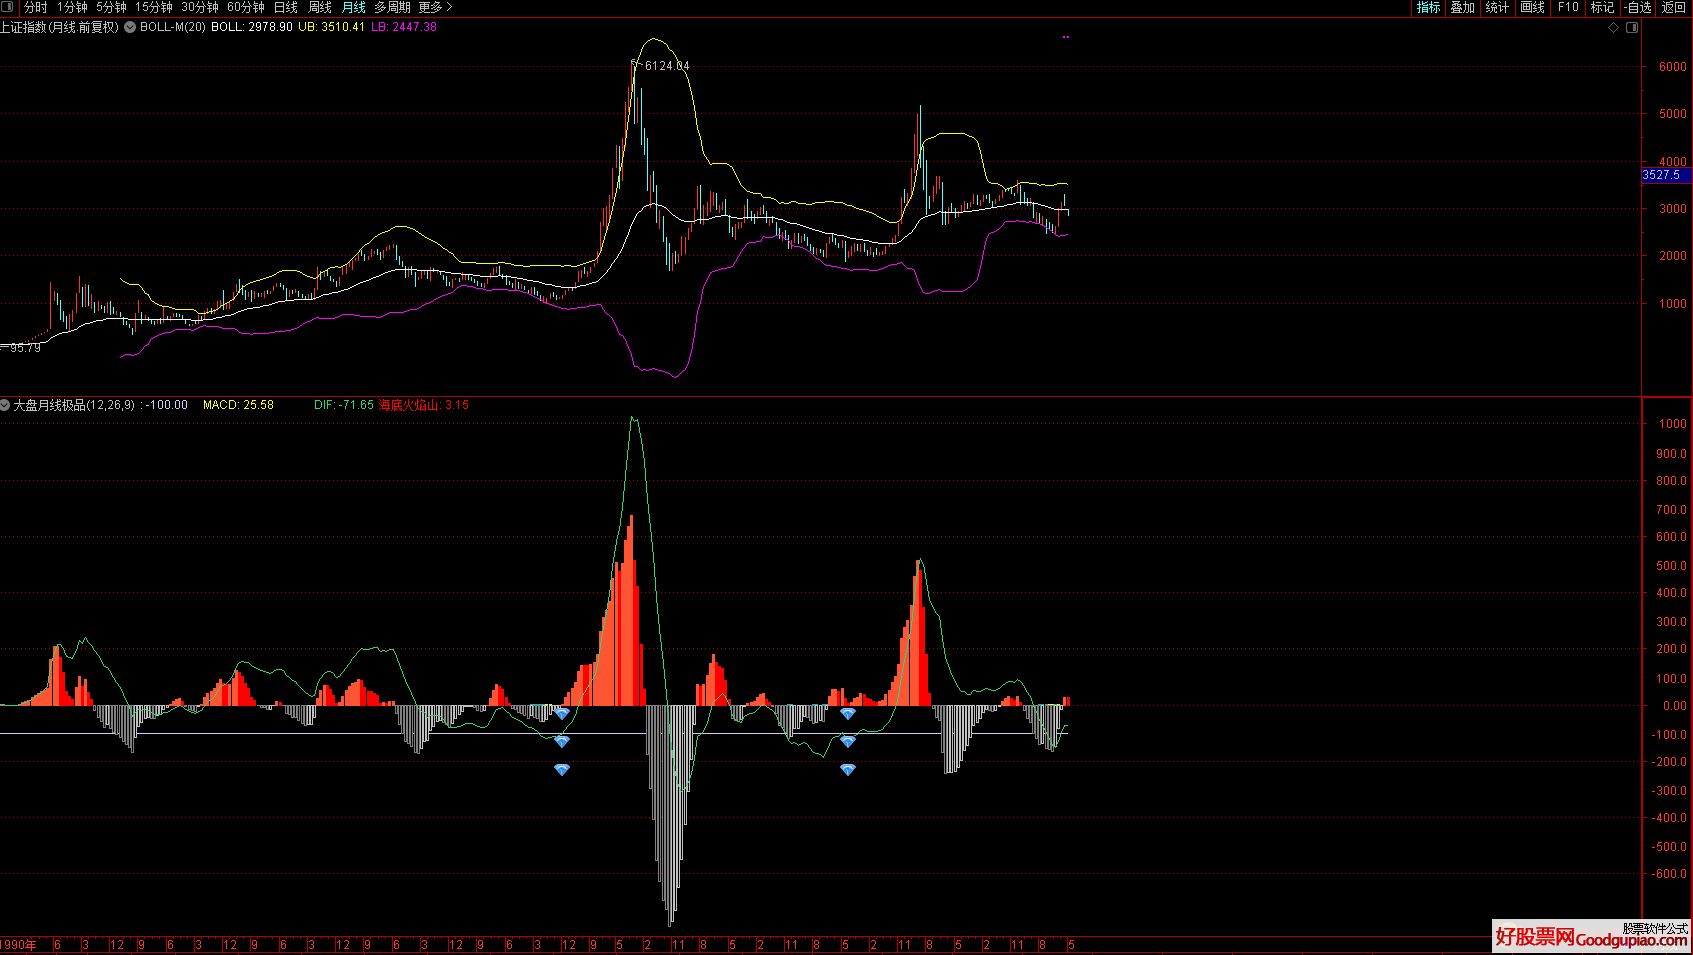1693x955 pixels.
Task: Click the UB: 3510.41 value
Action: [x=332, y=27]
